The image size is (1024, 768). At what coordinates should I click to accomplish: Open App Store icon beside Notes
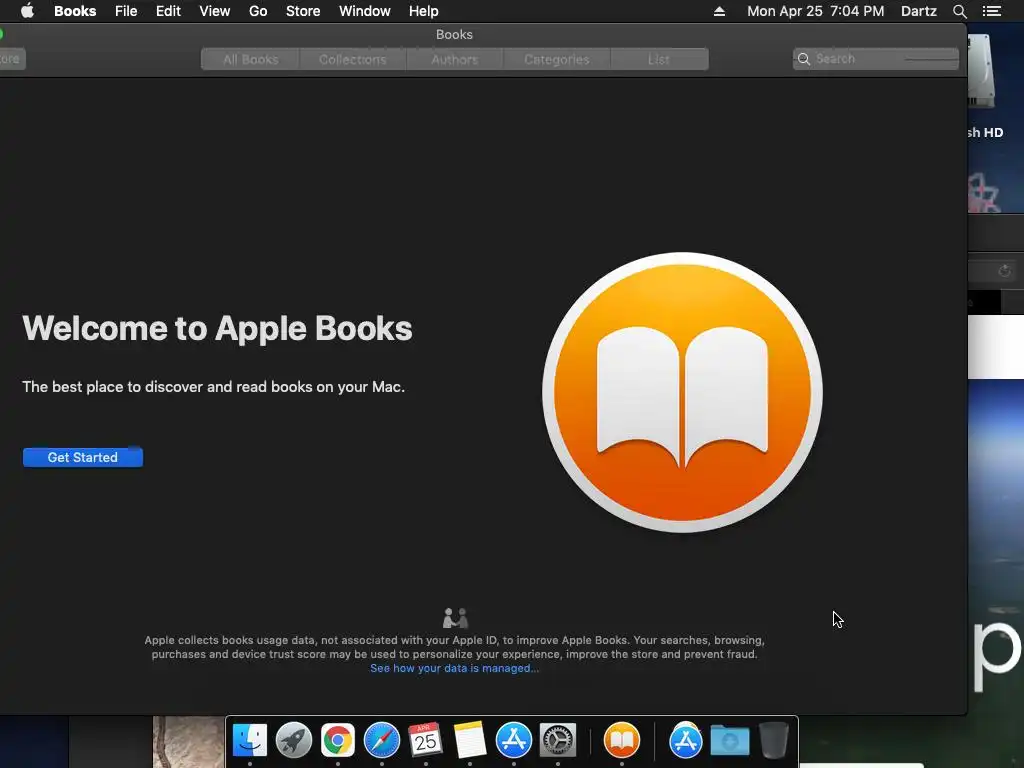(514, 741)
